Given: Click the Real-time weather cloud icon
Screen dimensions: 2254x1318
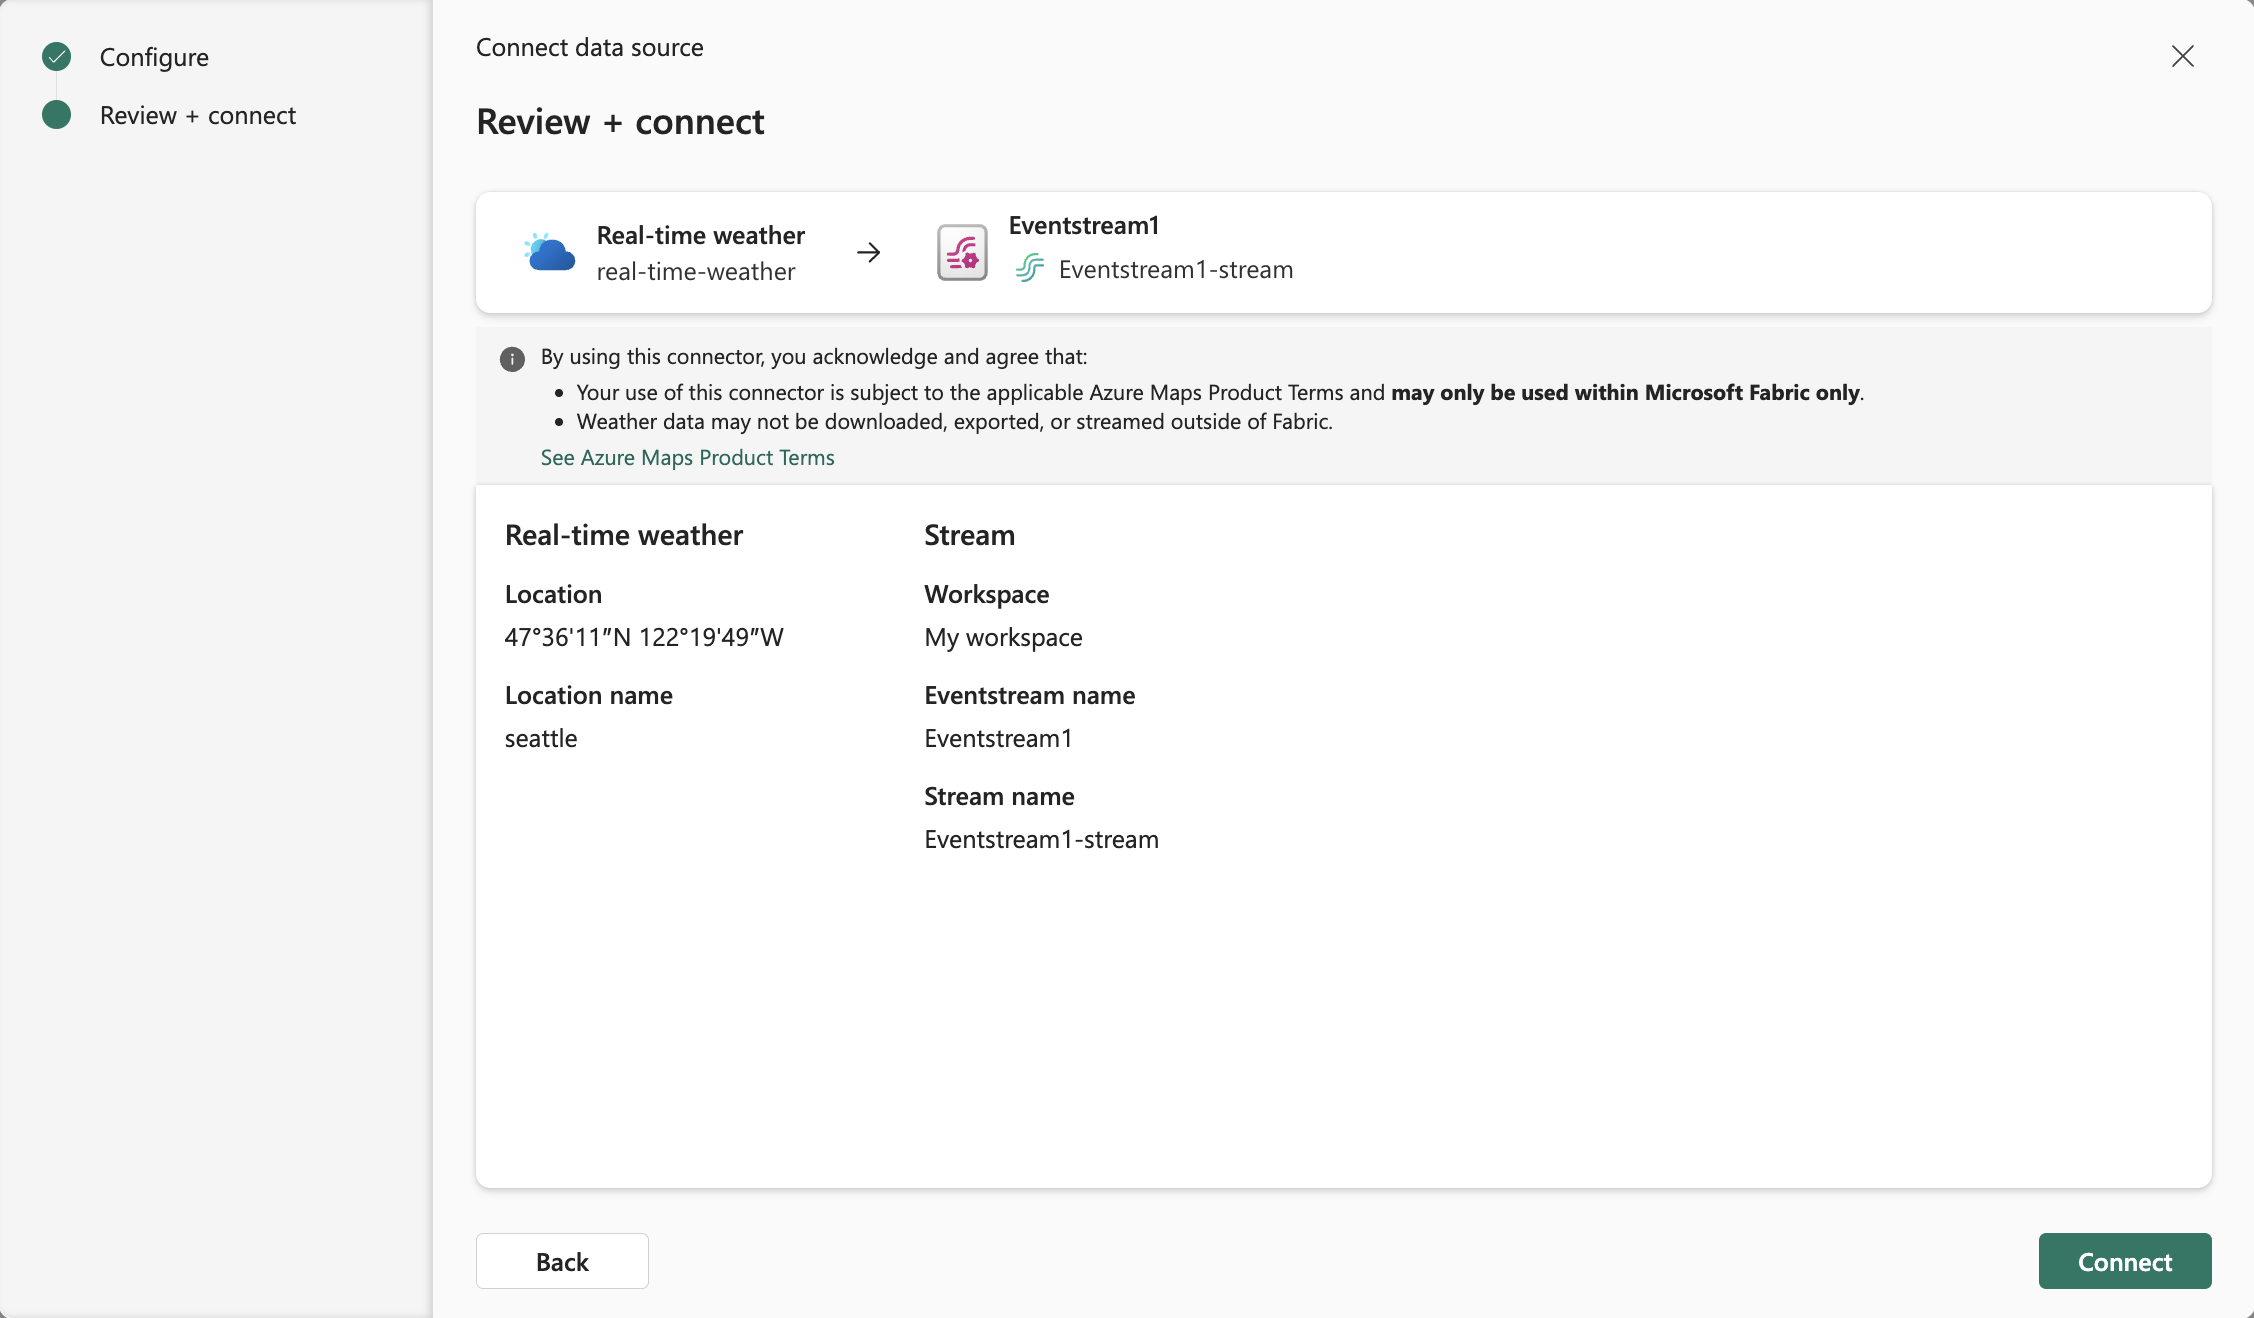Looking at the screenshot, I should pos(550,253).
